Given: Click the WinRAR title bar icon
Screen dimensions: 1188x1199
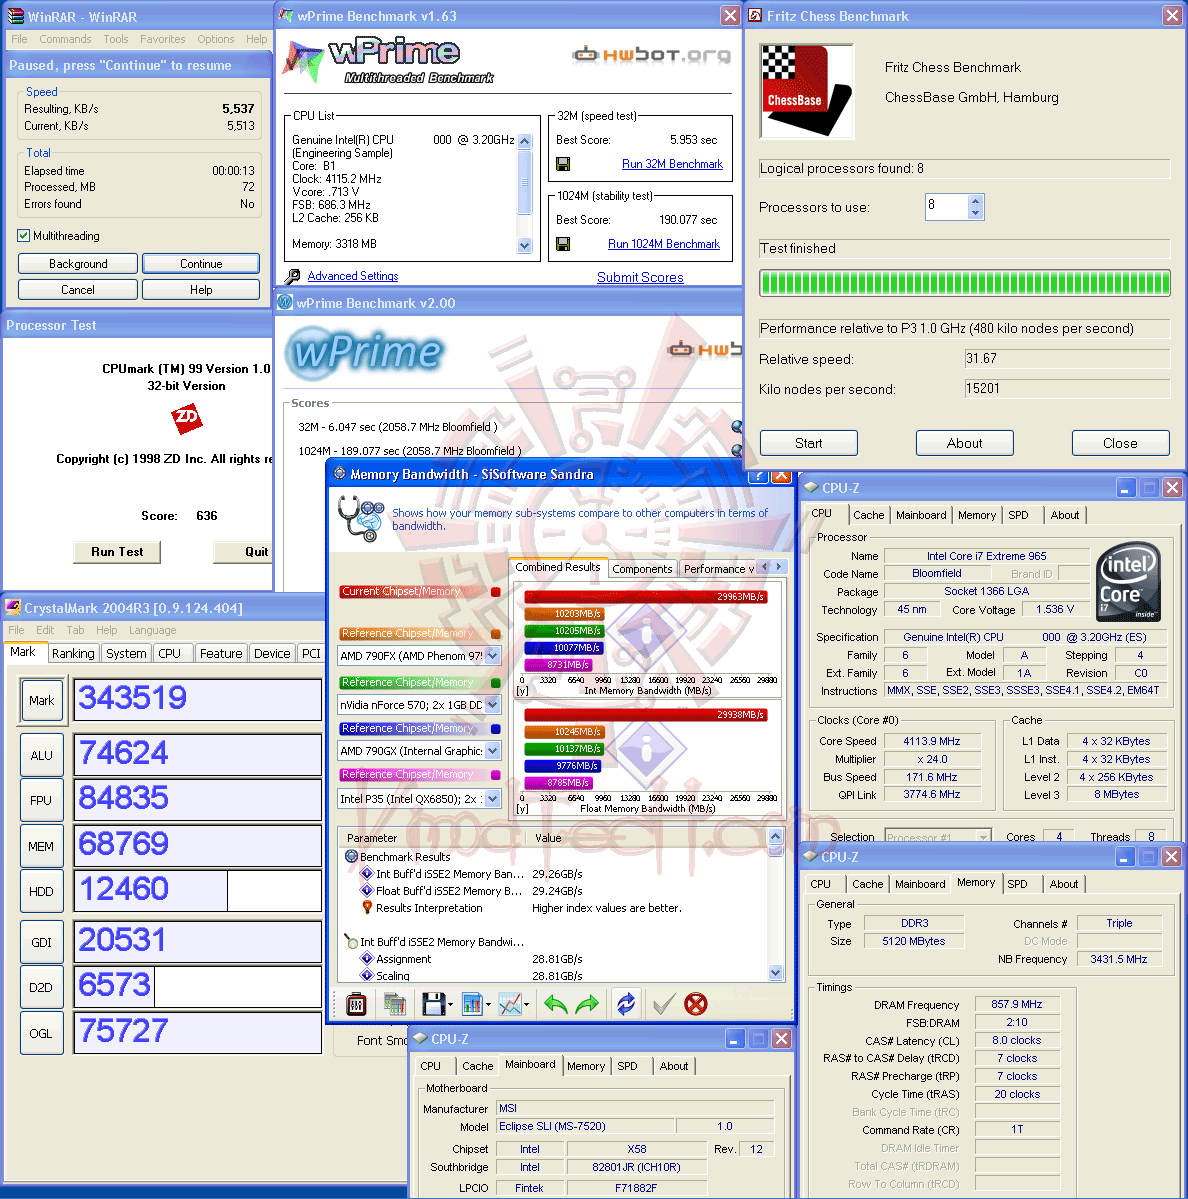Looking at the screenshot, I should (x=15, y=16).
